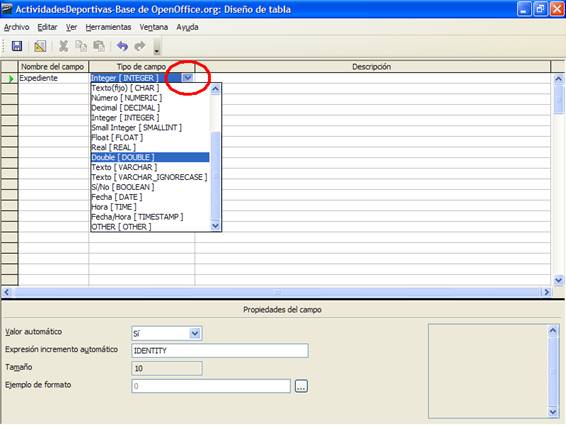This screenshot has width=566, height=425.
Task: Click the Paste icon in toolbar
Action: (99, 46)
